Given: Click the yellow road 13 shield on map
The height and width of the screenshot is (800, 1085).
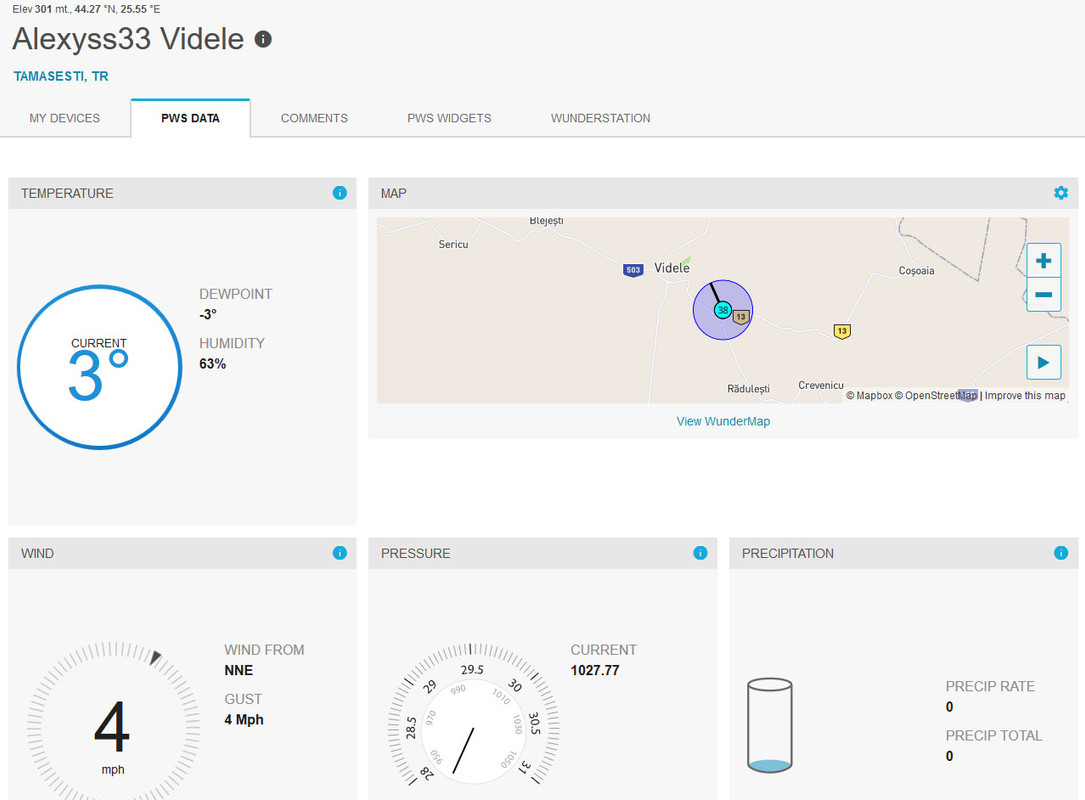Looking at the screenshot, I should pyautogui.click(x=841, y=331).
